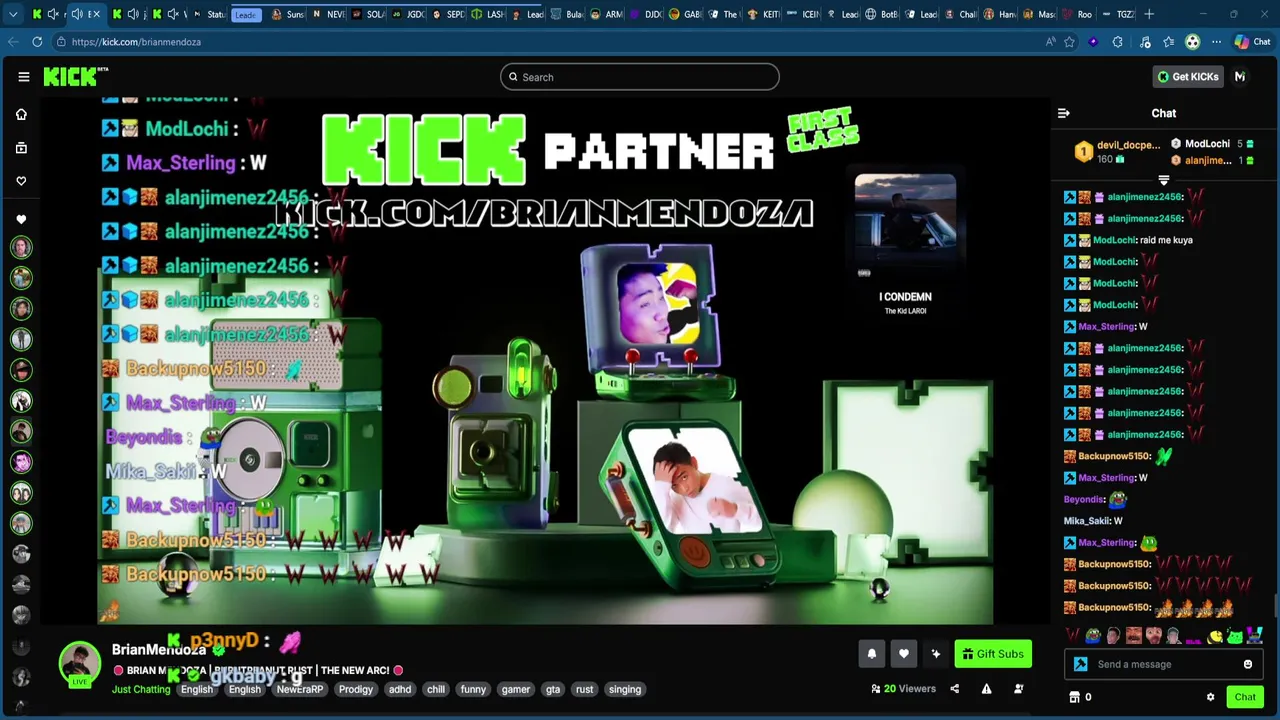Open chat settings gear icon
Viewport: 1280px width, 720px height.
pos(1210,697)
